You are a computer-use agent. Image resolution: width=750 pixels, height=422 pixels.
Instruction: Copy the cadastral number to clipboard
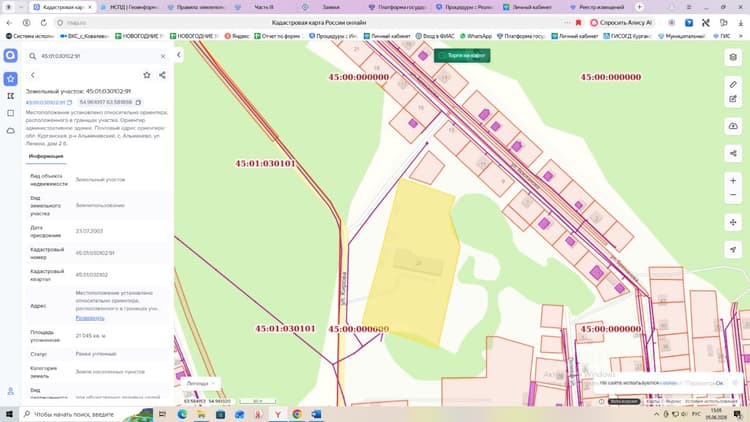tap(69, 102)
